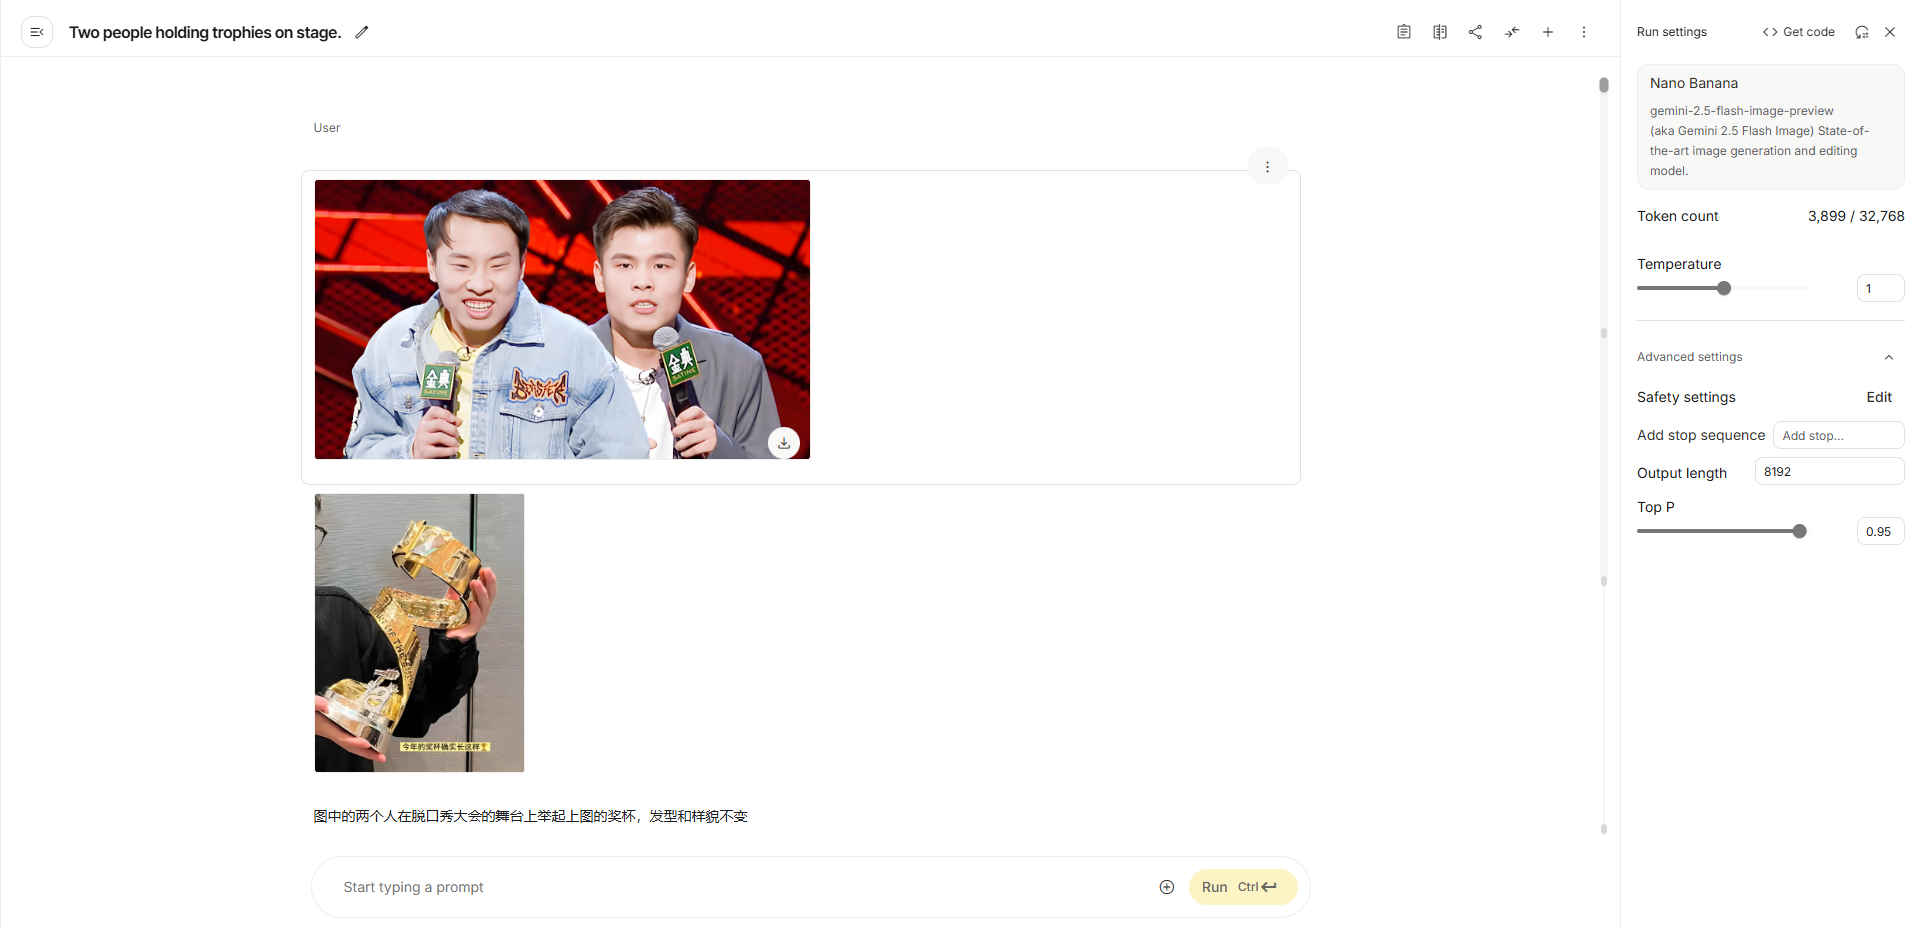Viewport: 1920px width, 929px height.
Task: Adjust the Temperature slider handle
Action: (x=1724, y=288)
